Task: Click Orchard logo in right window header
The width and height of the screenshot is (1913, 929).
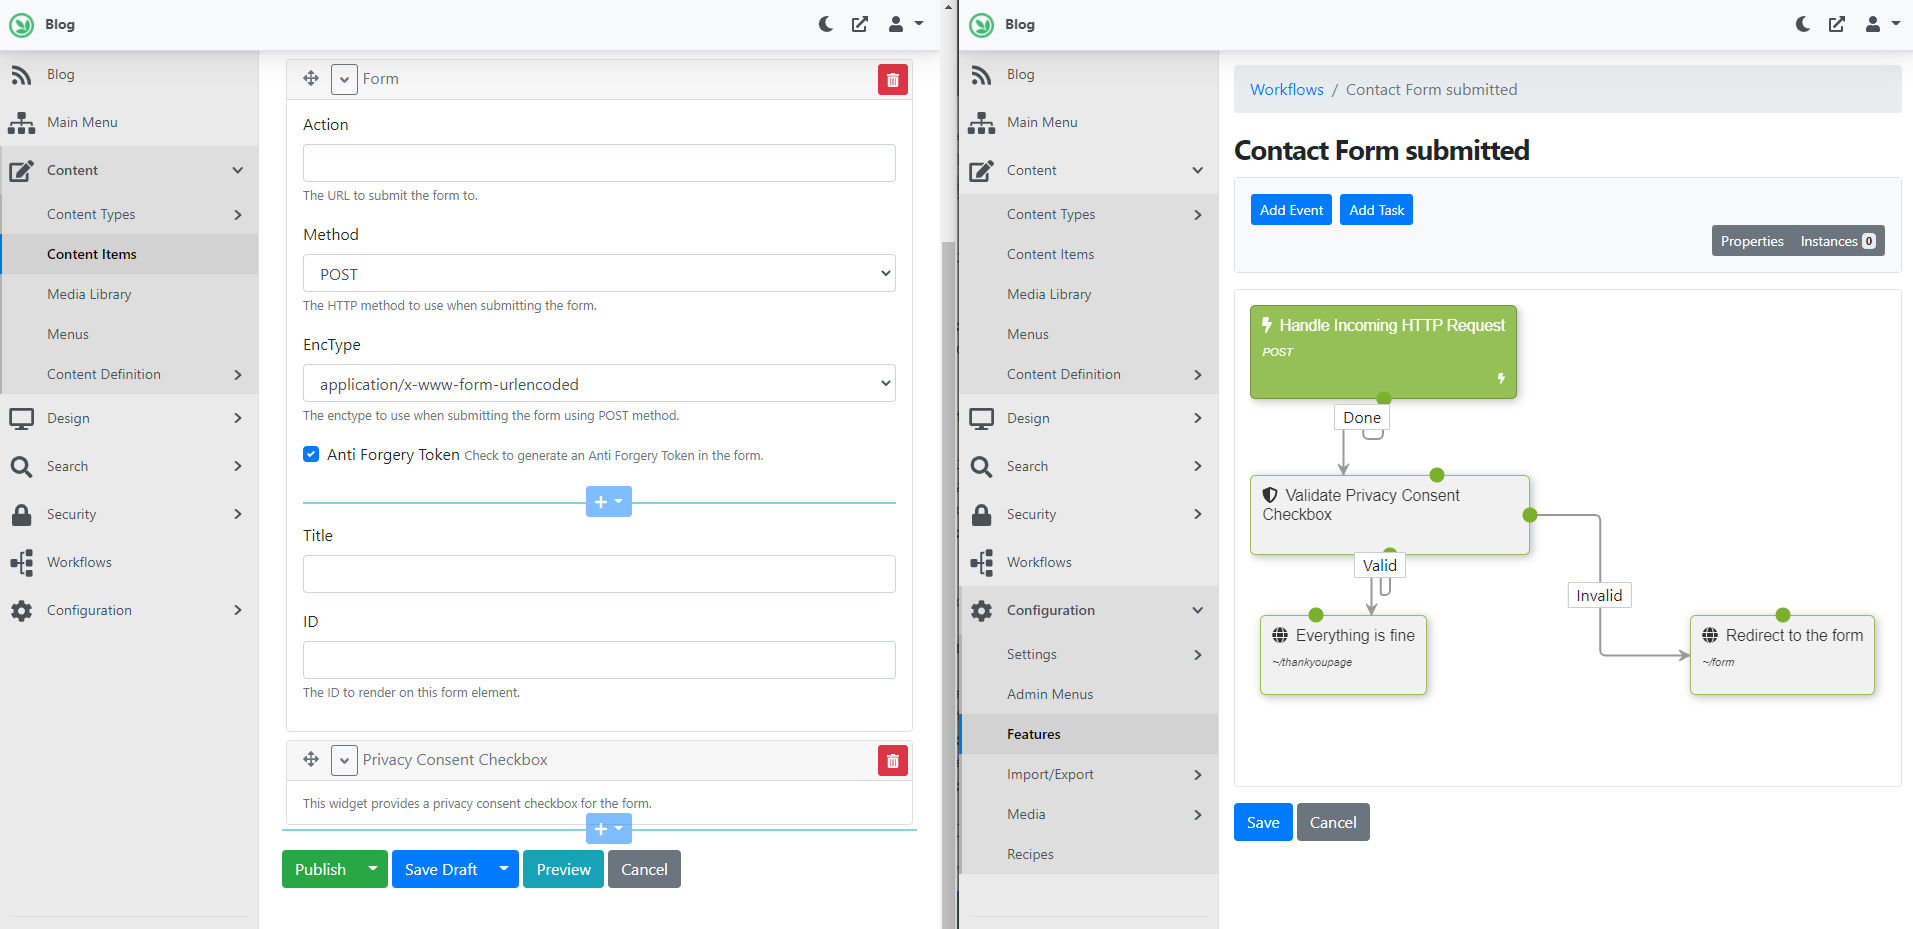Action: click(x=981, y=24)
